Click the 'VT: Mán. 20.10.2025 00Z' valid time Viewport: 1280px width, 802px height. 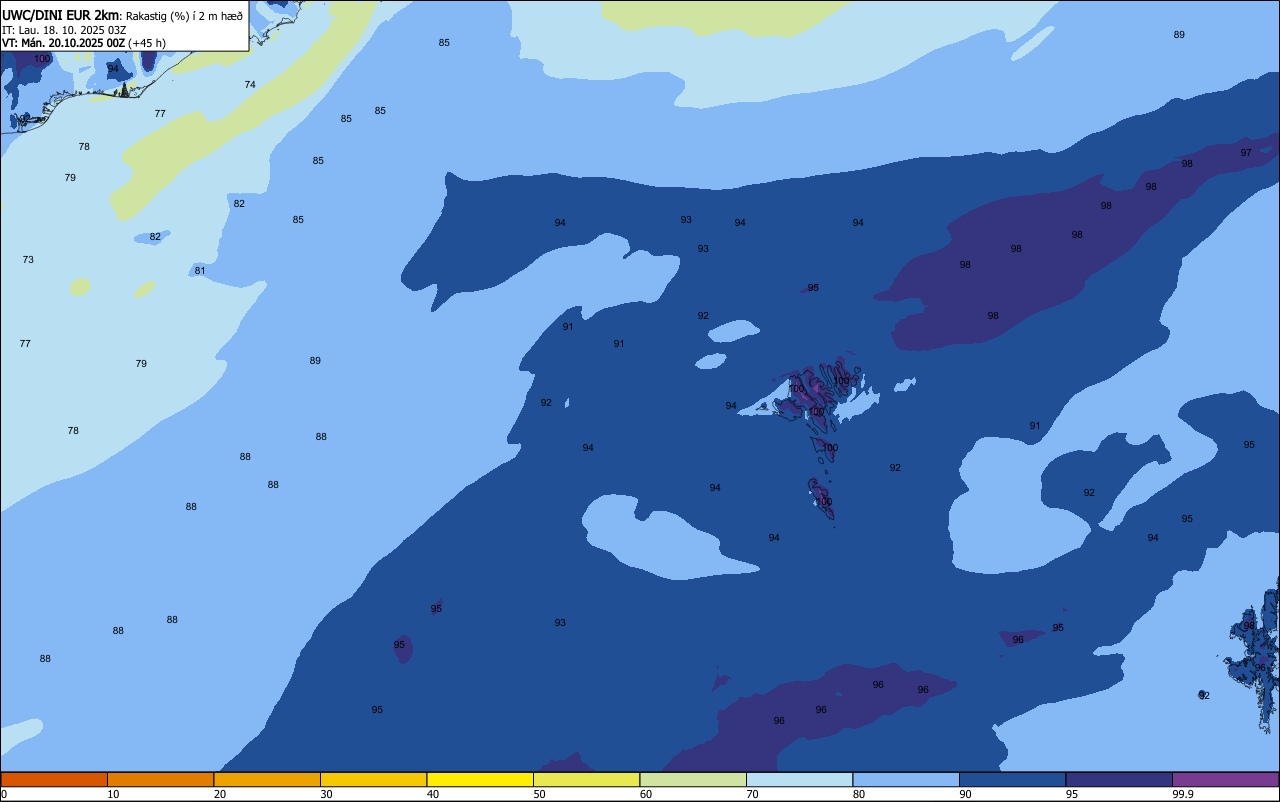63,43
